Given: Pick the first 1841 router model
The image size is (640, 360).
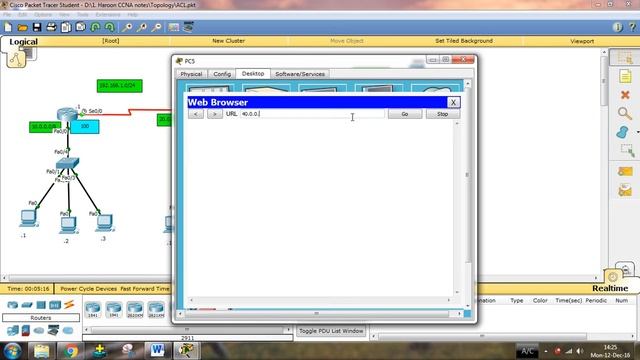Looking at the screenshot, I should (x=93, y=309).
